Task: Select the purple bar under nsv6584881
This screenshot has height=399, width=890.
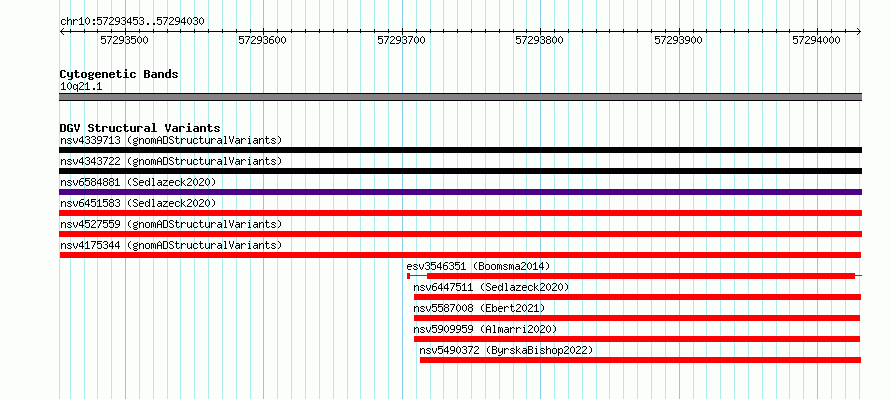Action: 460,192
